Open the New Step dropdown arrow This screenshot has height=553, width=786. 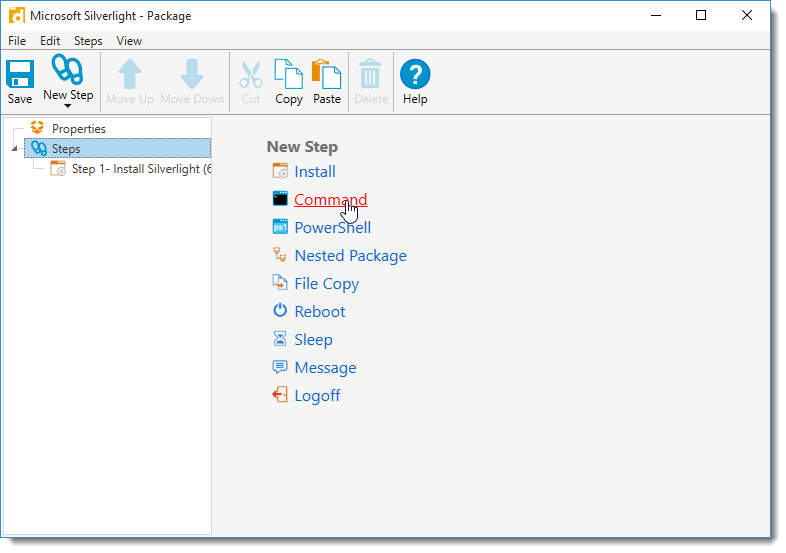(68, 106)
